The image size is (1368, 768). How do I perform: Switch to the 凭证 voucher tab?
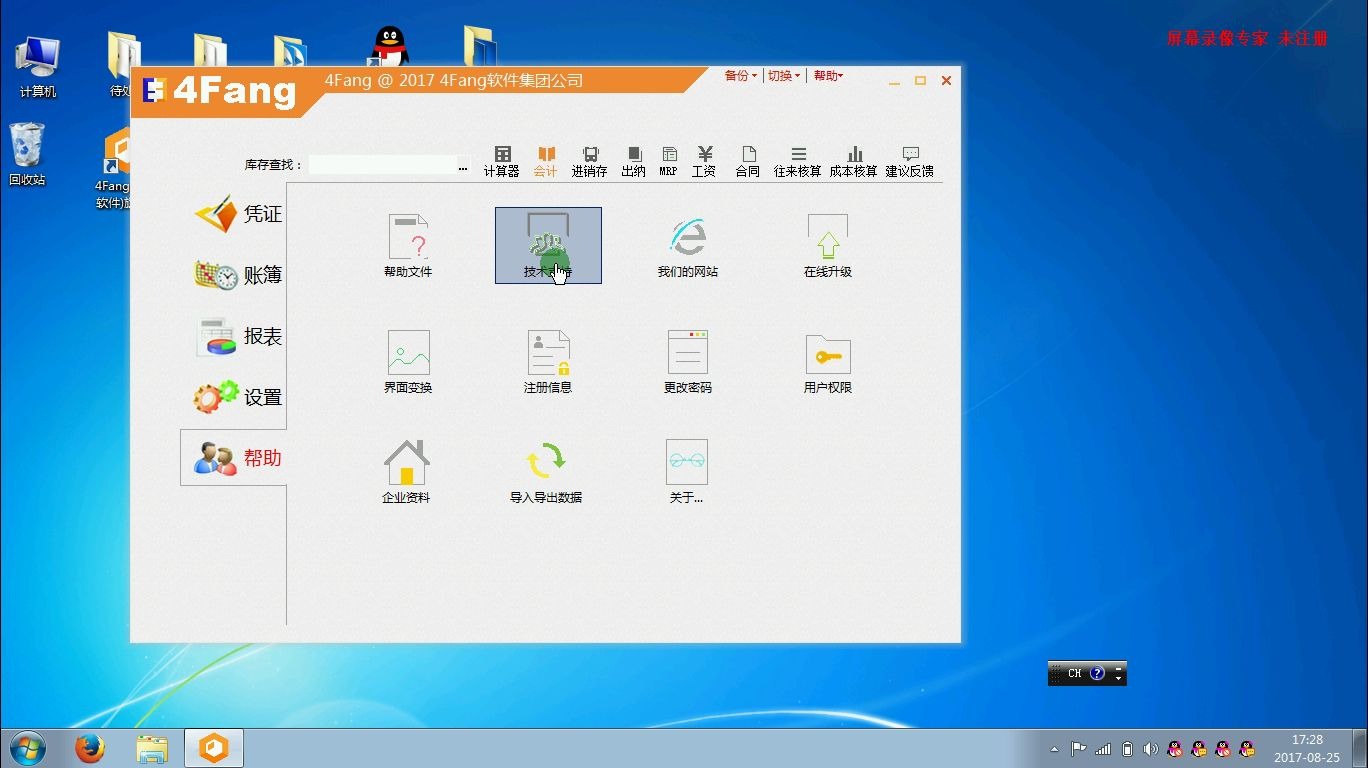[x=238, y=214]
